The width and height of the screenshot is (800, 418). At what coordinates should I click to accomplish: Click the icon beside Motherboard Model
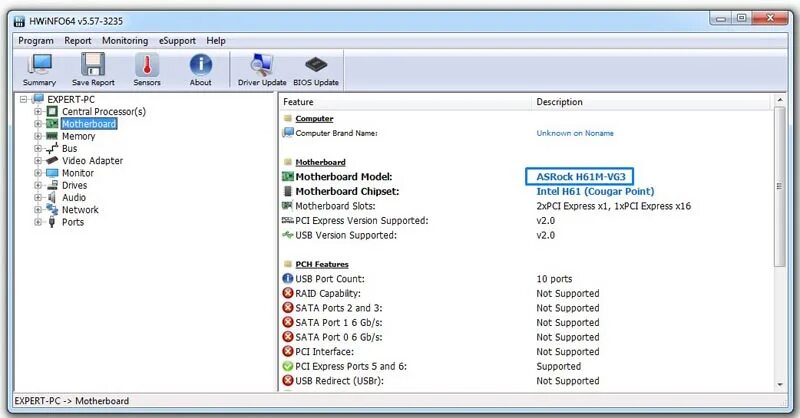[288, 177]
